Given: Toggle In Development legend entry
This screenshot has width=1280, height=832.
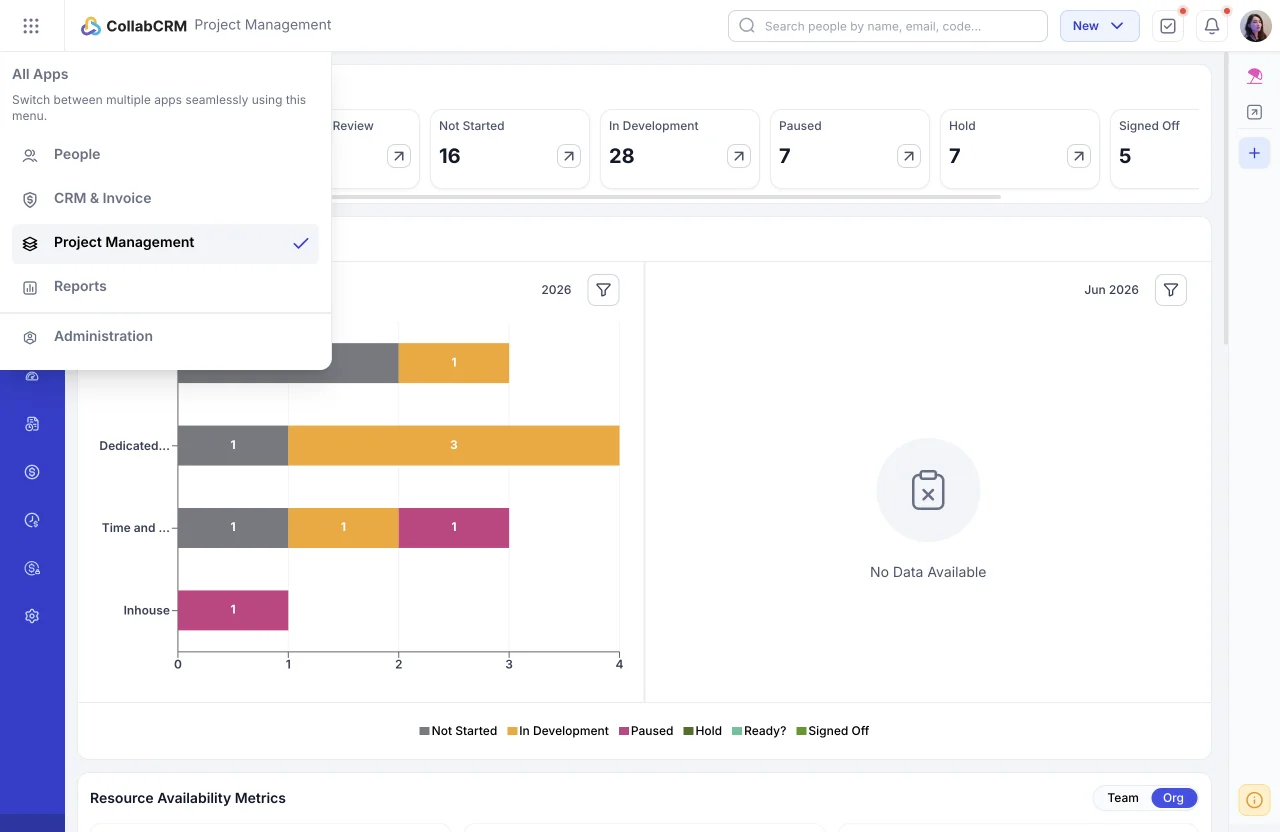Looking at the screenshot, I should point(558,731).
